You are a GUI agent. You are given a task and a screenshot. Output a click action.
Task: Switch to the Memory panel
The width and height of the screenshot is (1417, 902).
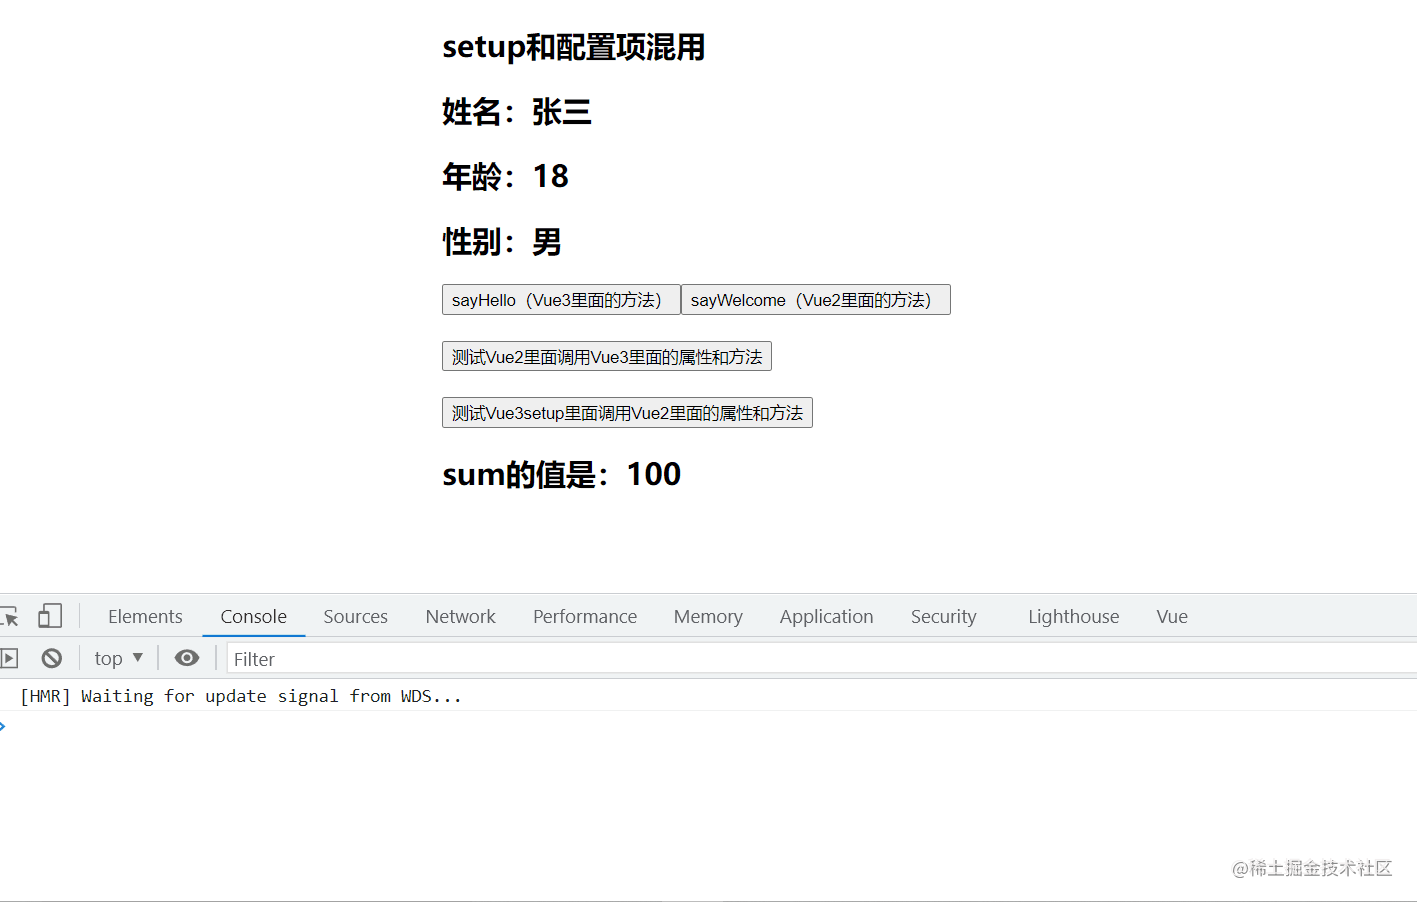click(707, 616)
